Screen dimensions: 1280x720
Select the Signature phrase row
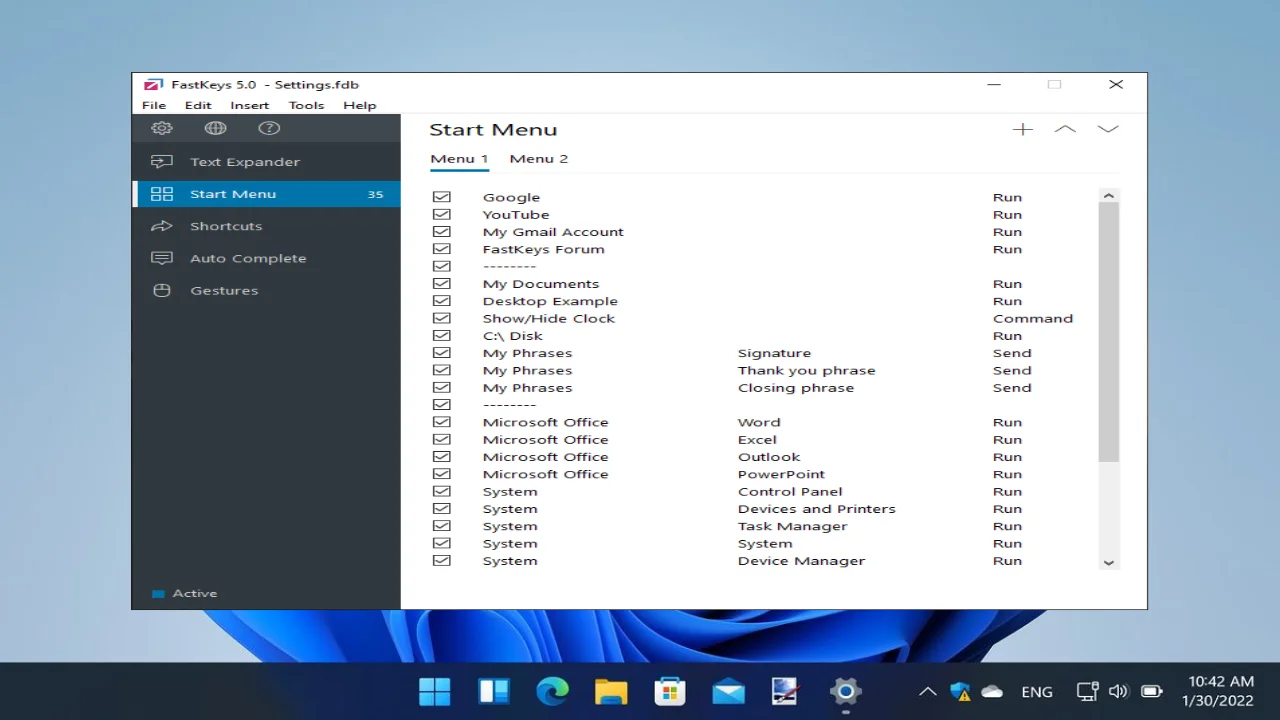click(x=764, y=353)
